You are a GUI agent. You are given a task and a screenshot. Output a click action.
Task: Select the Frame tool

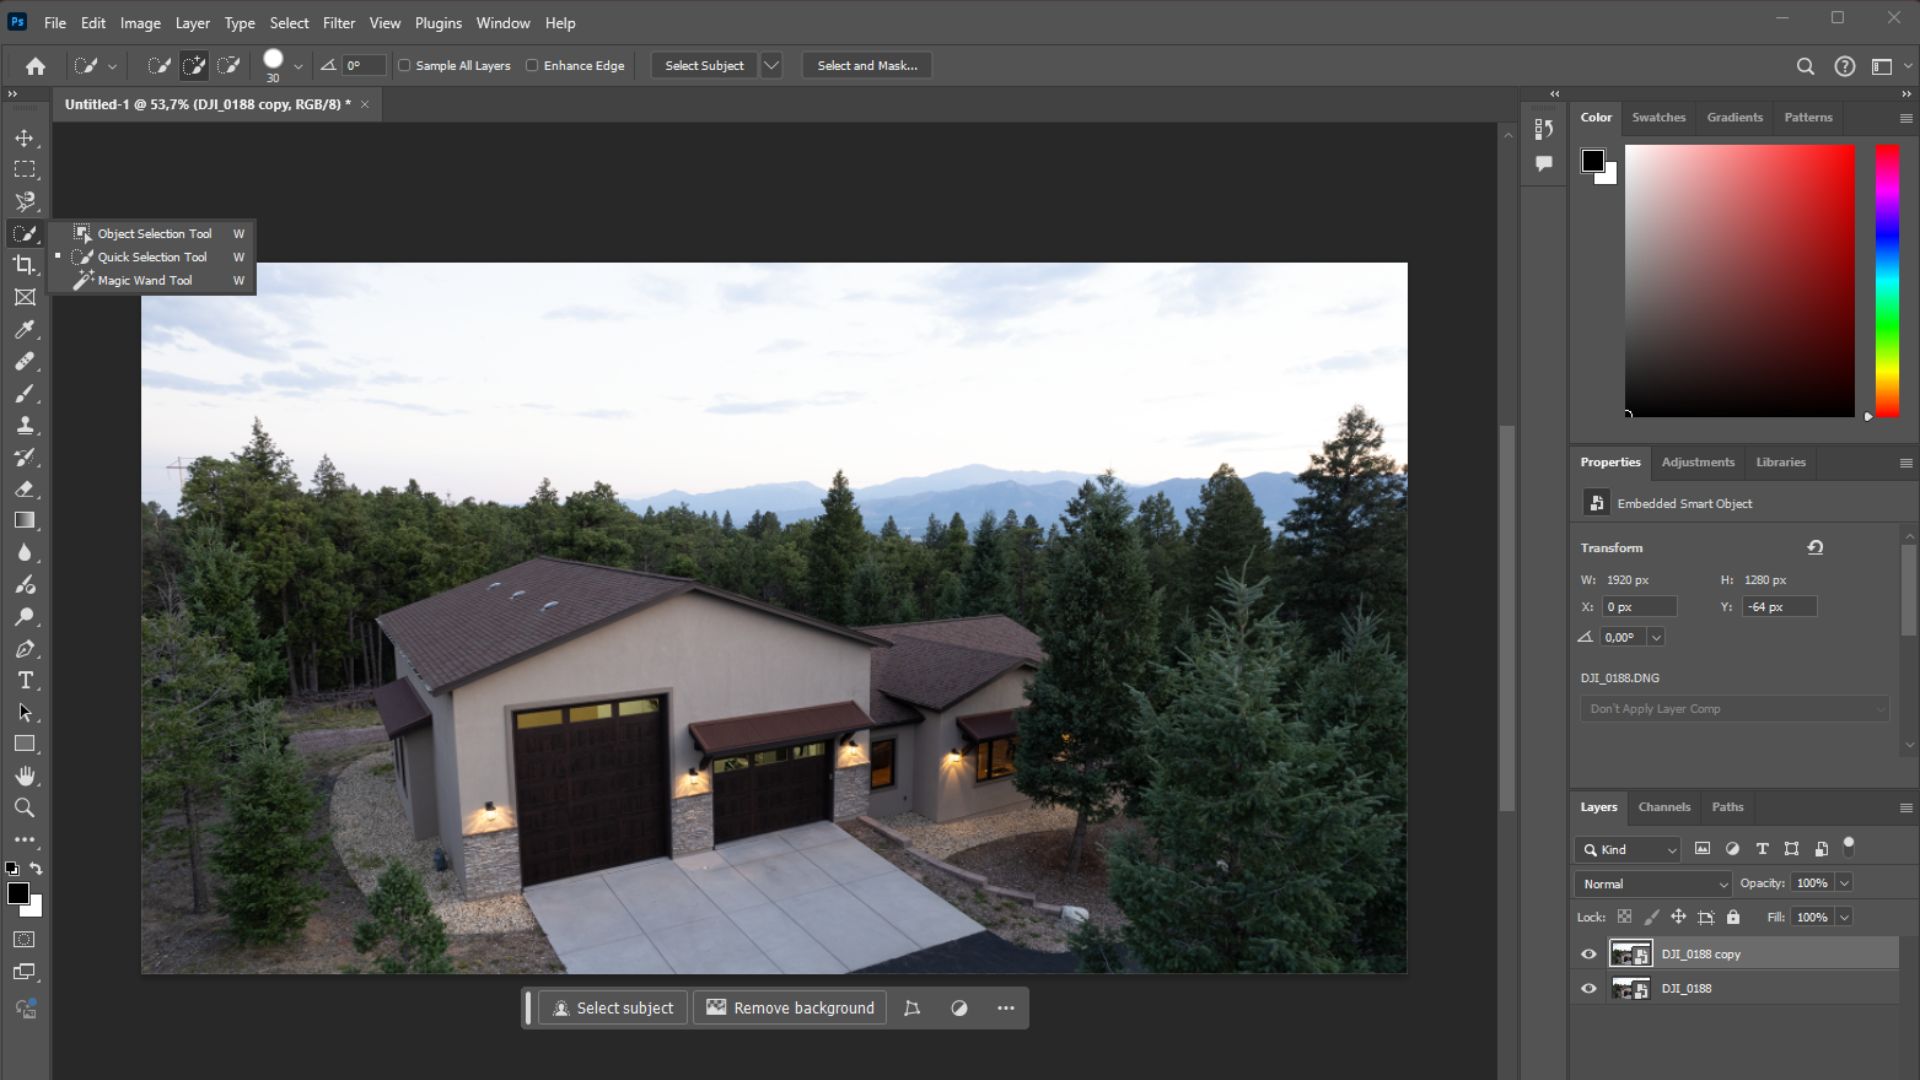(25, 297)
